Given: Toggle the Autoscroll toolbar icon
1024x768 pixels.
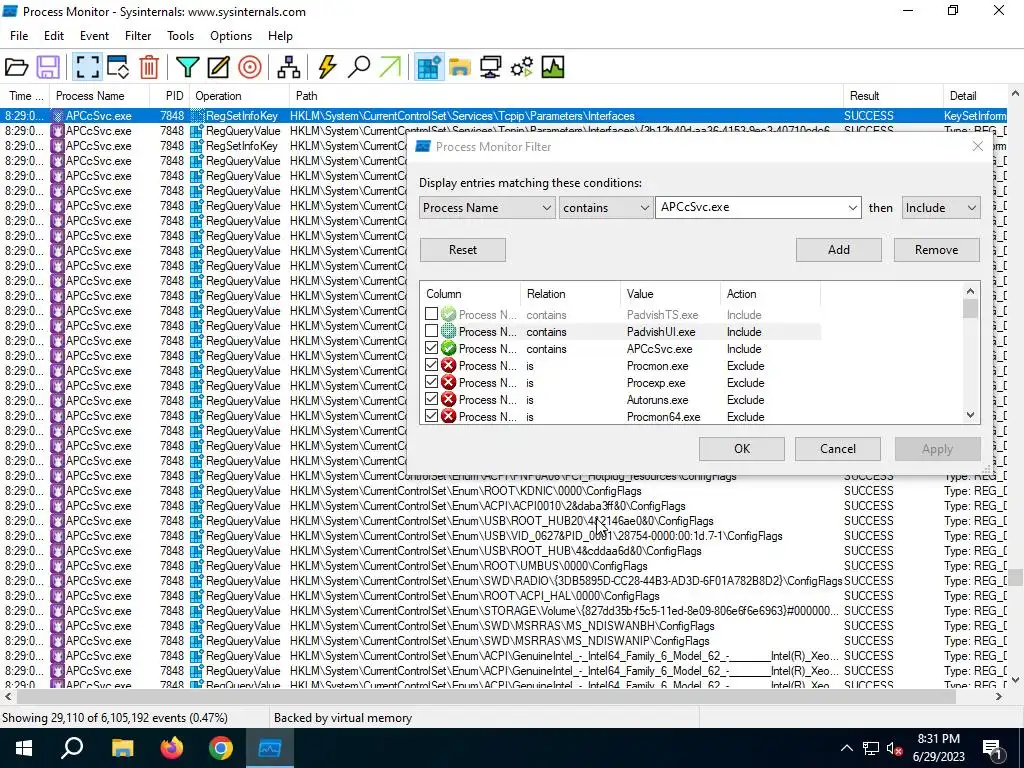Looking at the screenshot, I should tap(118, 67).
